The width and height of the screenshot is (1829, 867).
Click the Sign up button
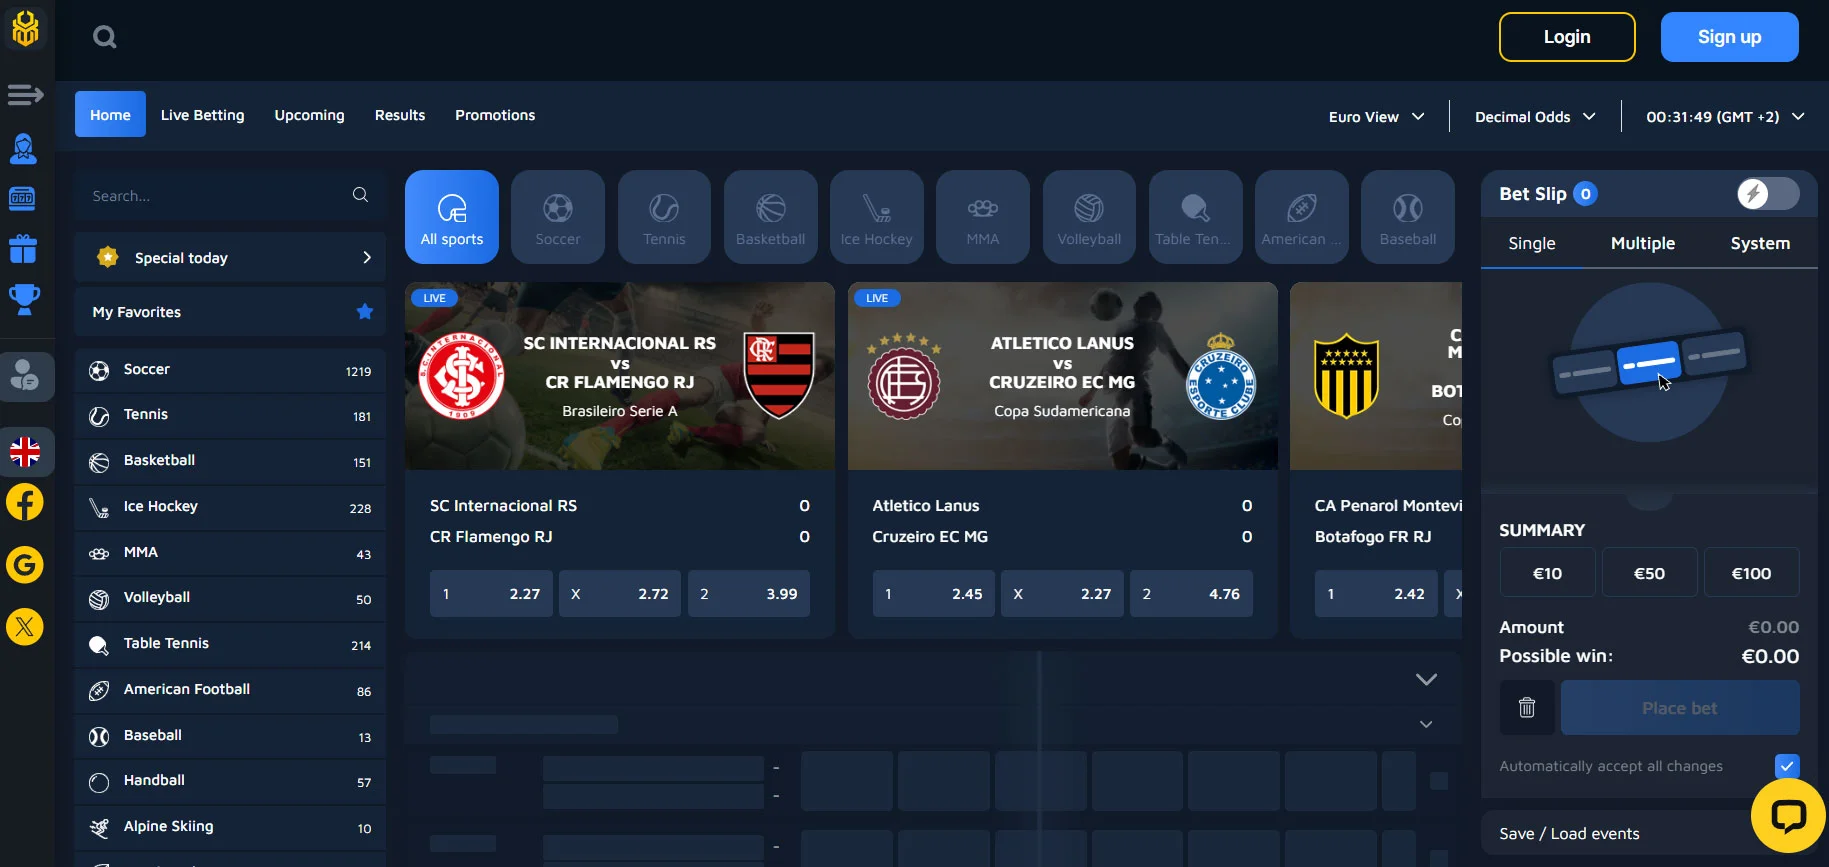1729,37
